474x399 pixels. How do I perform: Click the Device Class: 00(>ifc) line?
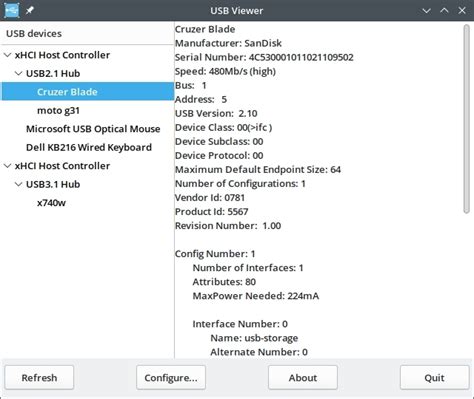[x=224, y=127]
